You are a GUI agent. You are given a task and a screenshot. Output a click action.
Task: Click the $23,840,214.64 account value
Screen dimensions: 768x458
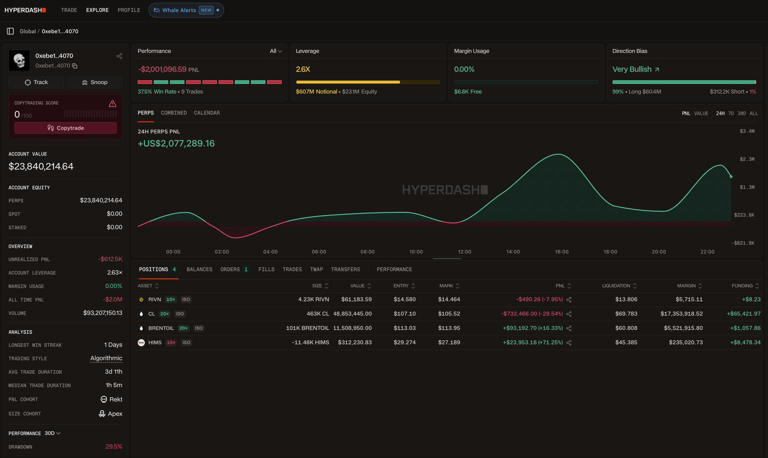coord(41,167)
